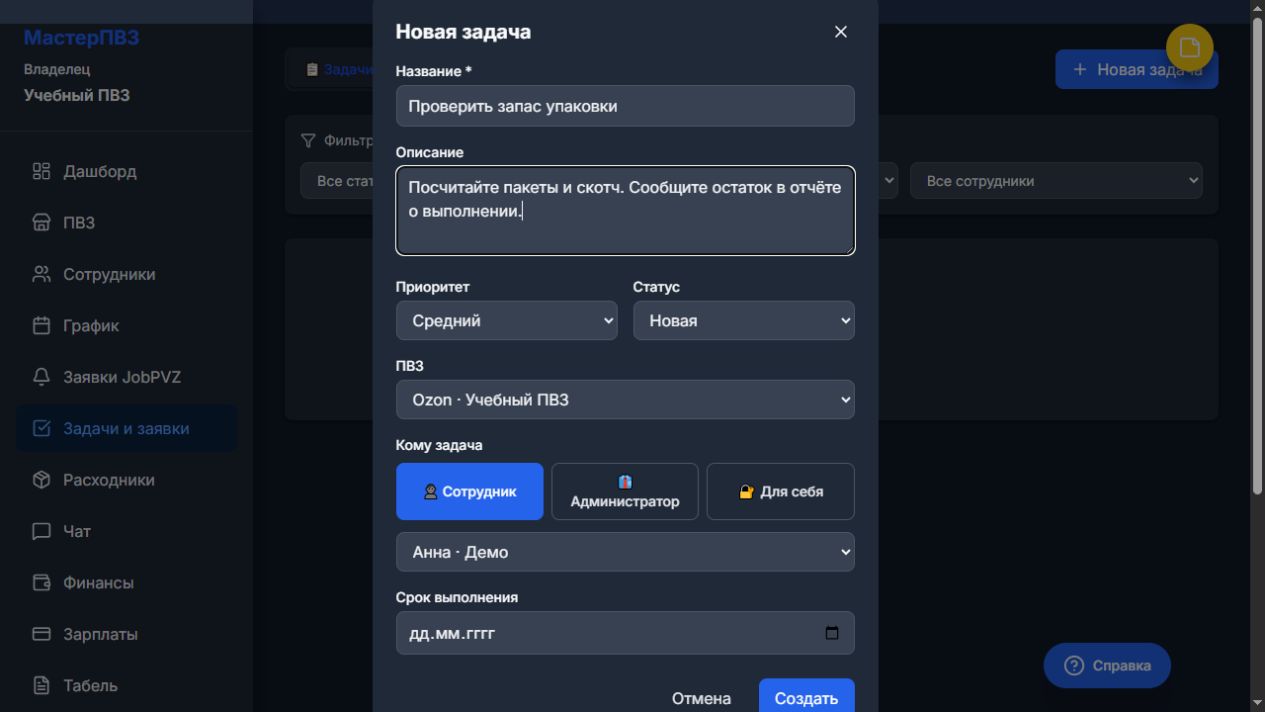
Task: Click the Дашборд grid icon
Action: pos(41,171)
